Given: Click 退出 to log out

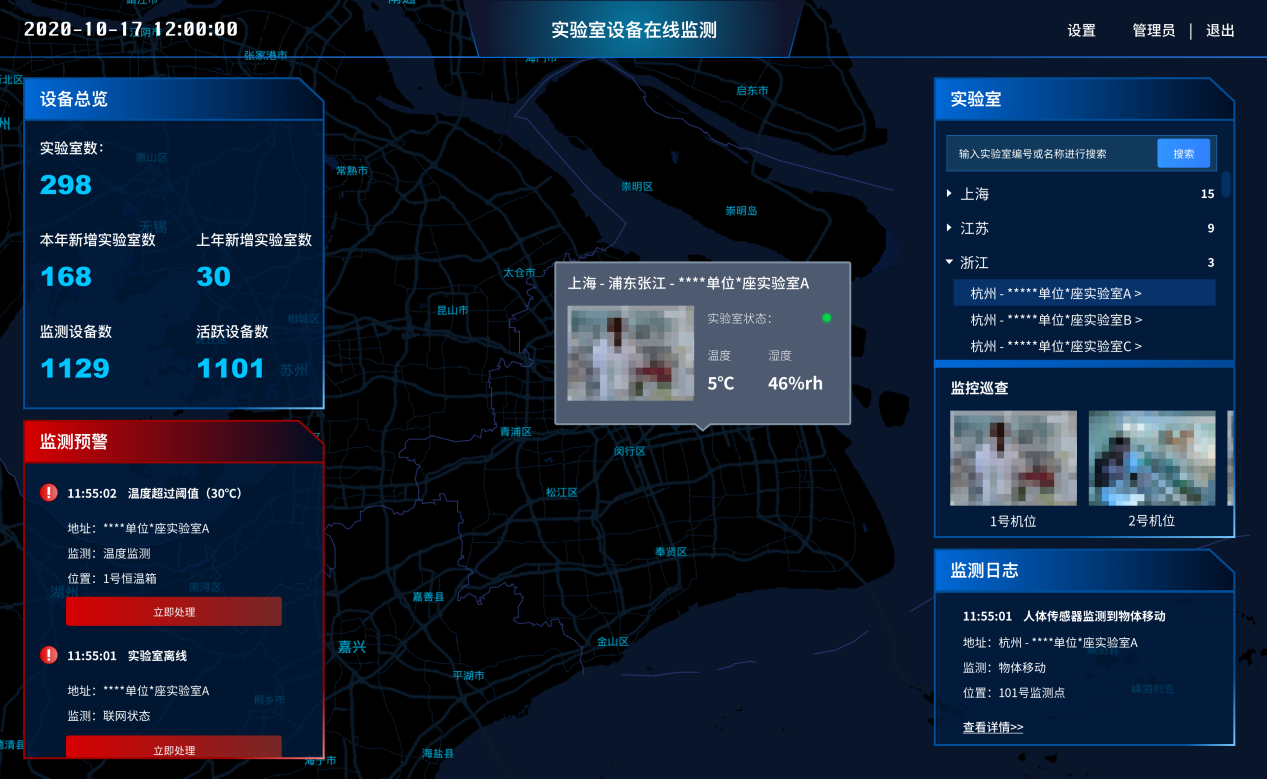Looking at the screenshot, I should pos(1220,31).
